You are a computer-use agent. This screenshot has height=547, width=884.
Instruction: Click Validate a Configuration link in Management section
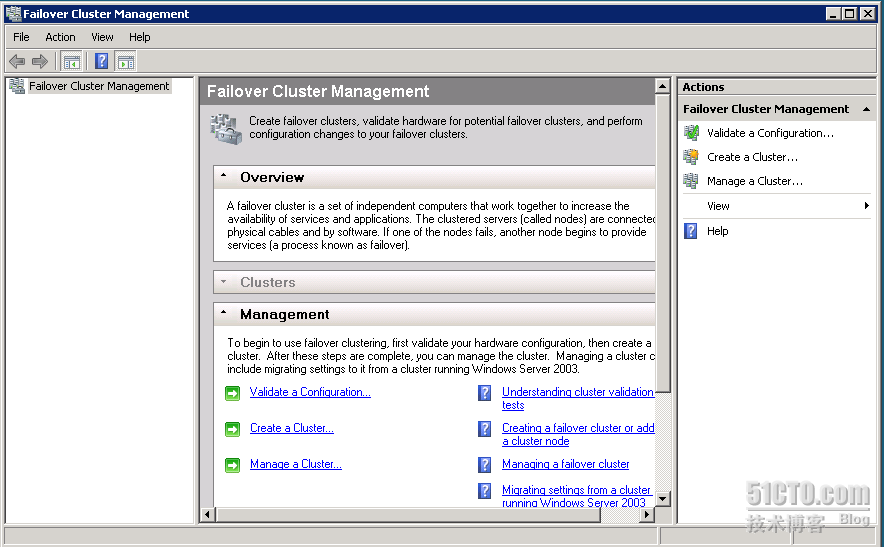(310, 392)
